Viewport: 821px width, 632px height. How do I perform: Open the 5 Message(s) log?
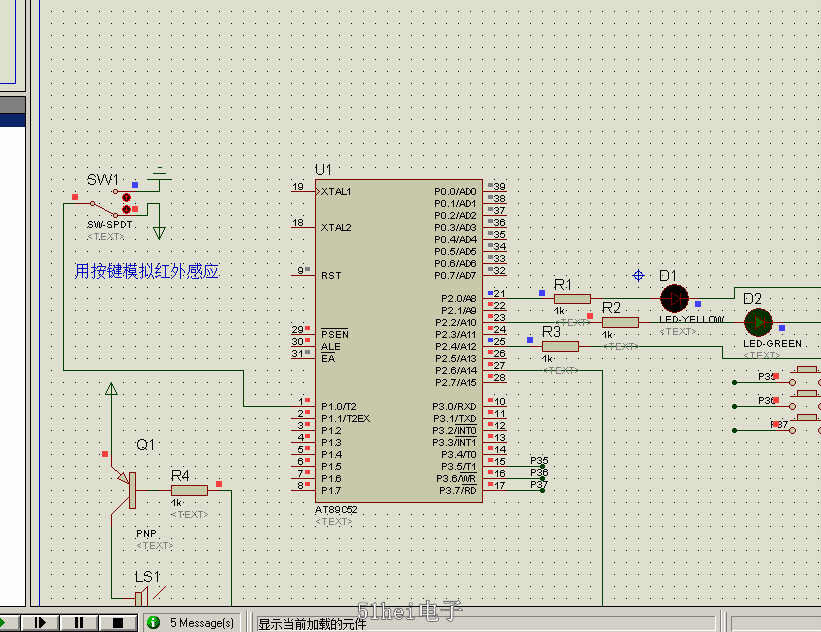[x=202, y=623]
